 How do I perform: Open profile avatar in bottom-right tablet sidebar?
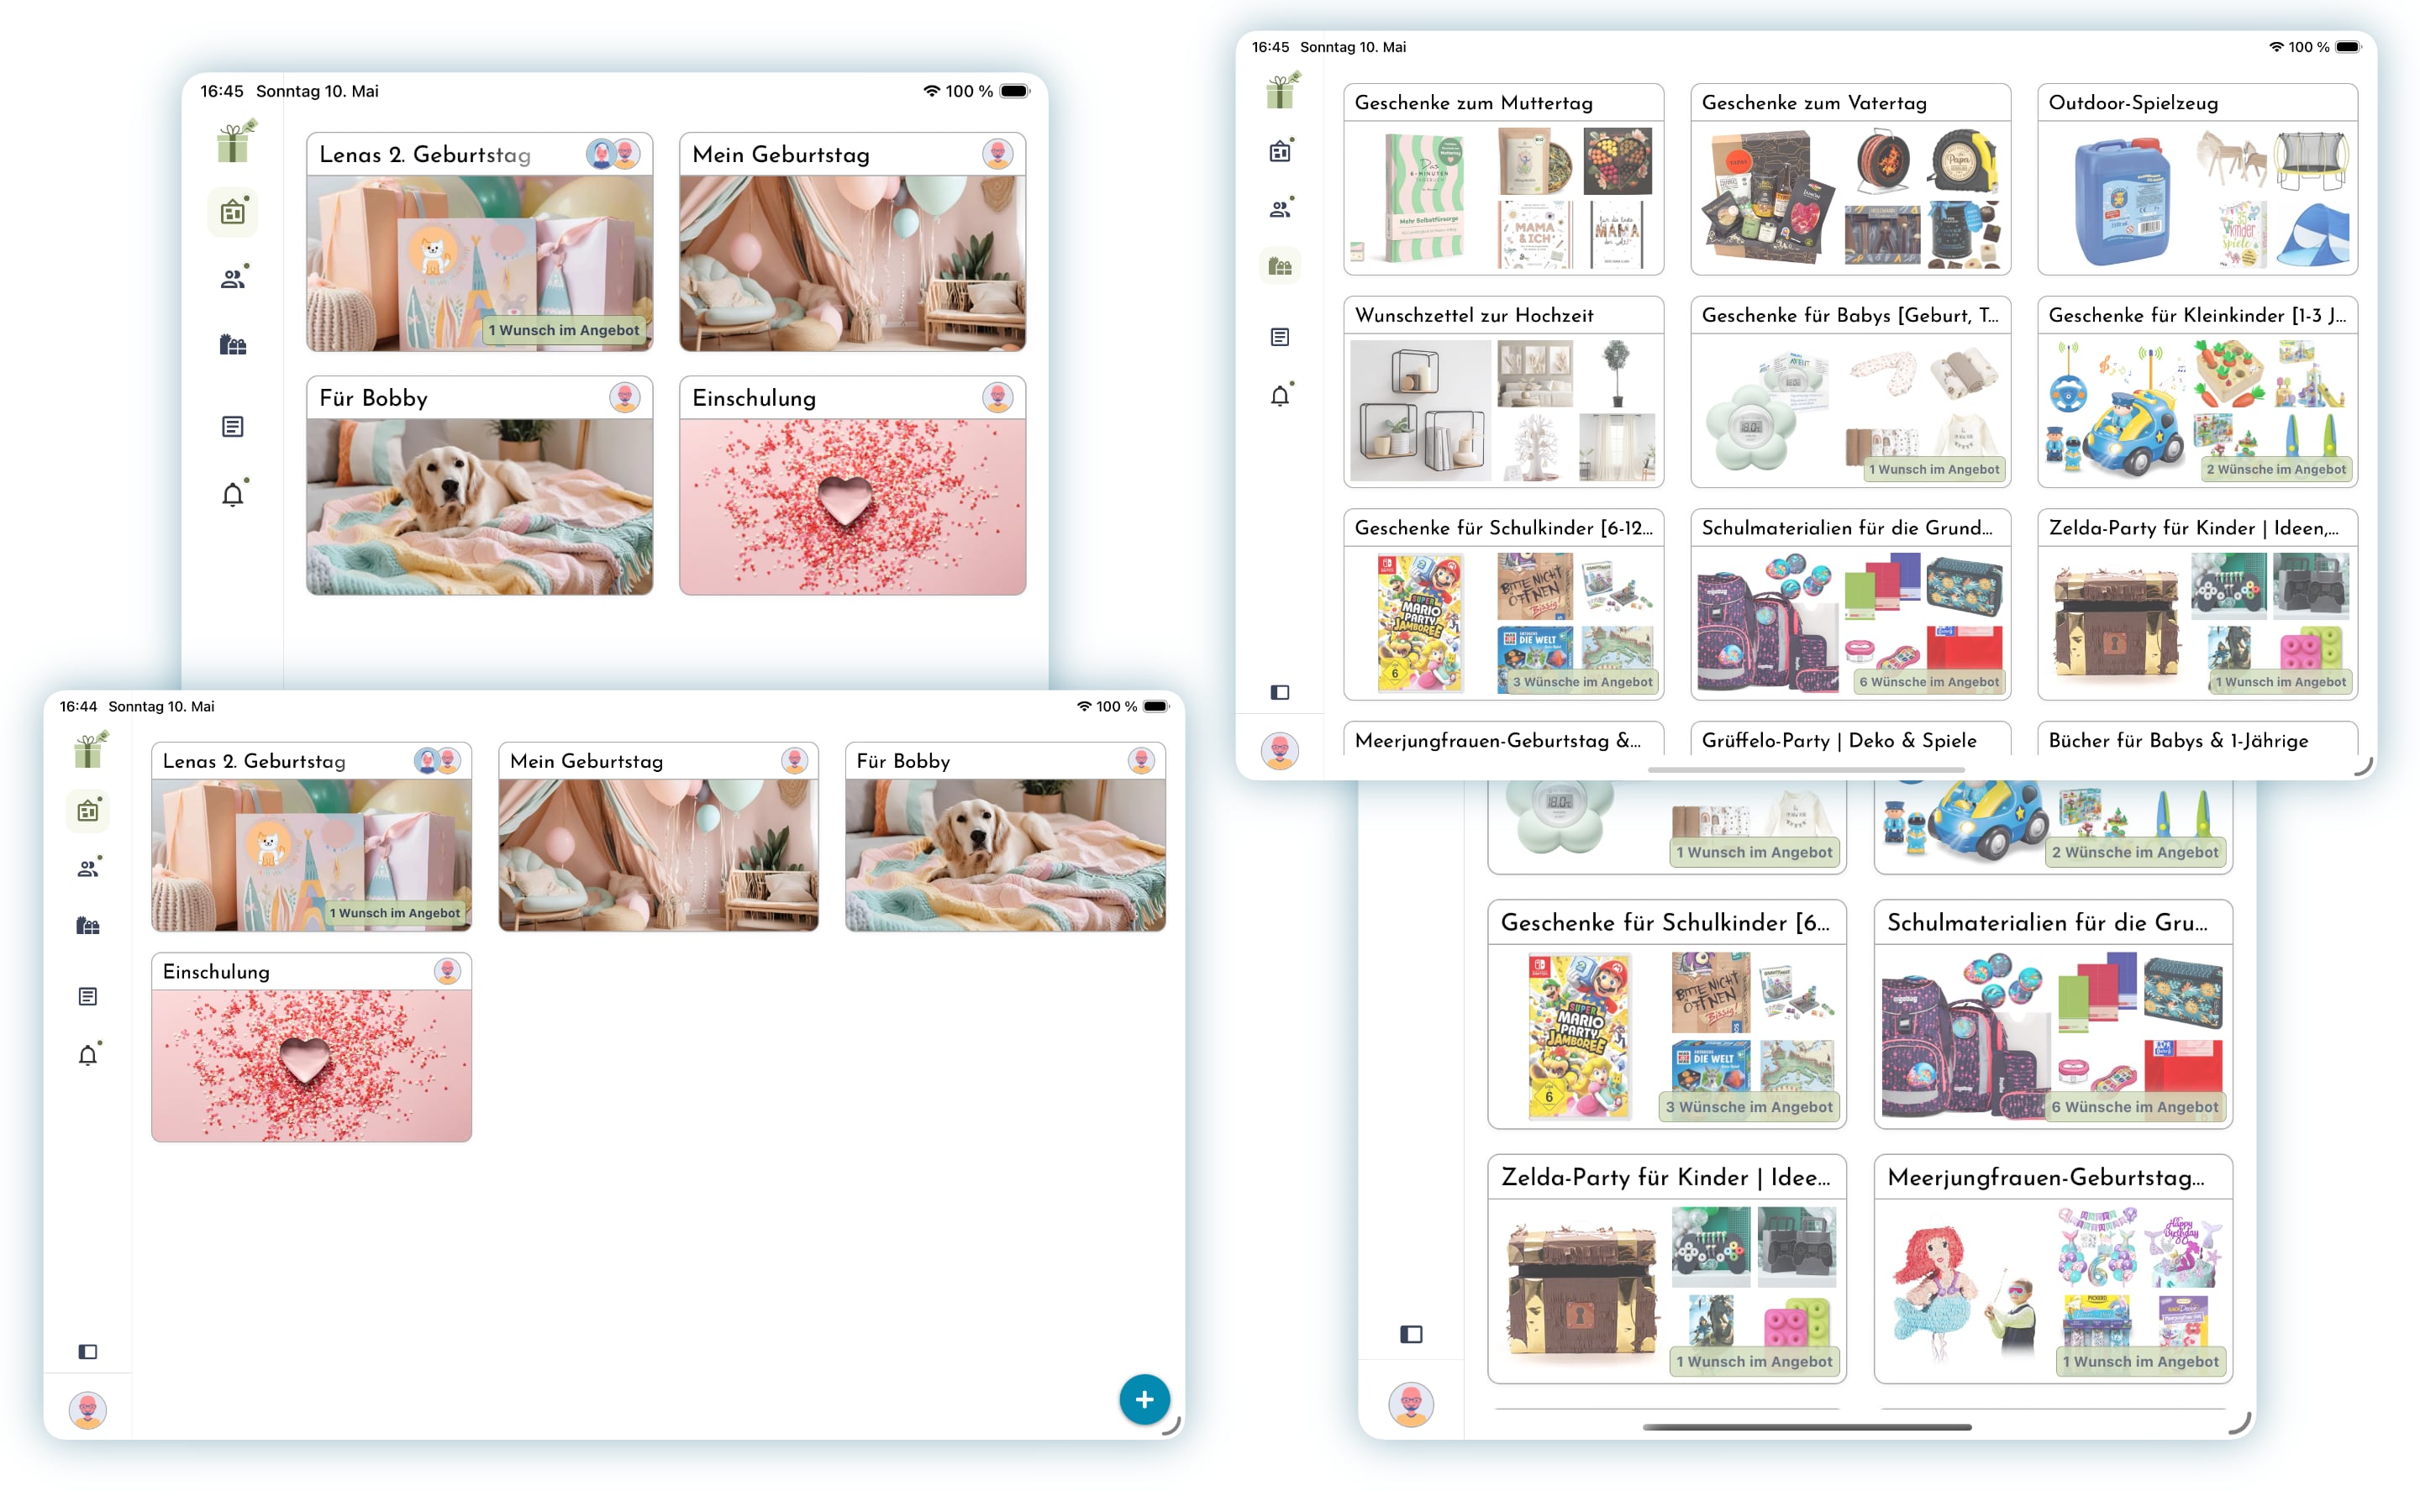1411,1405
